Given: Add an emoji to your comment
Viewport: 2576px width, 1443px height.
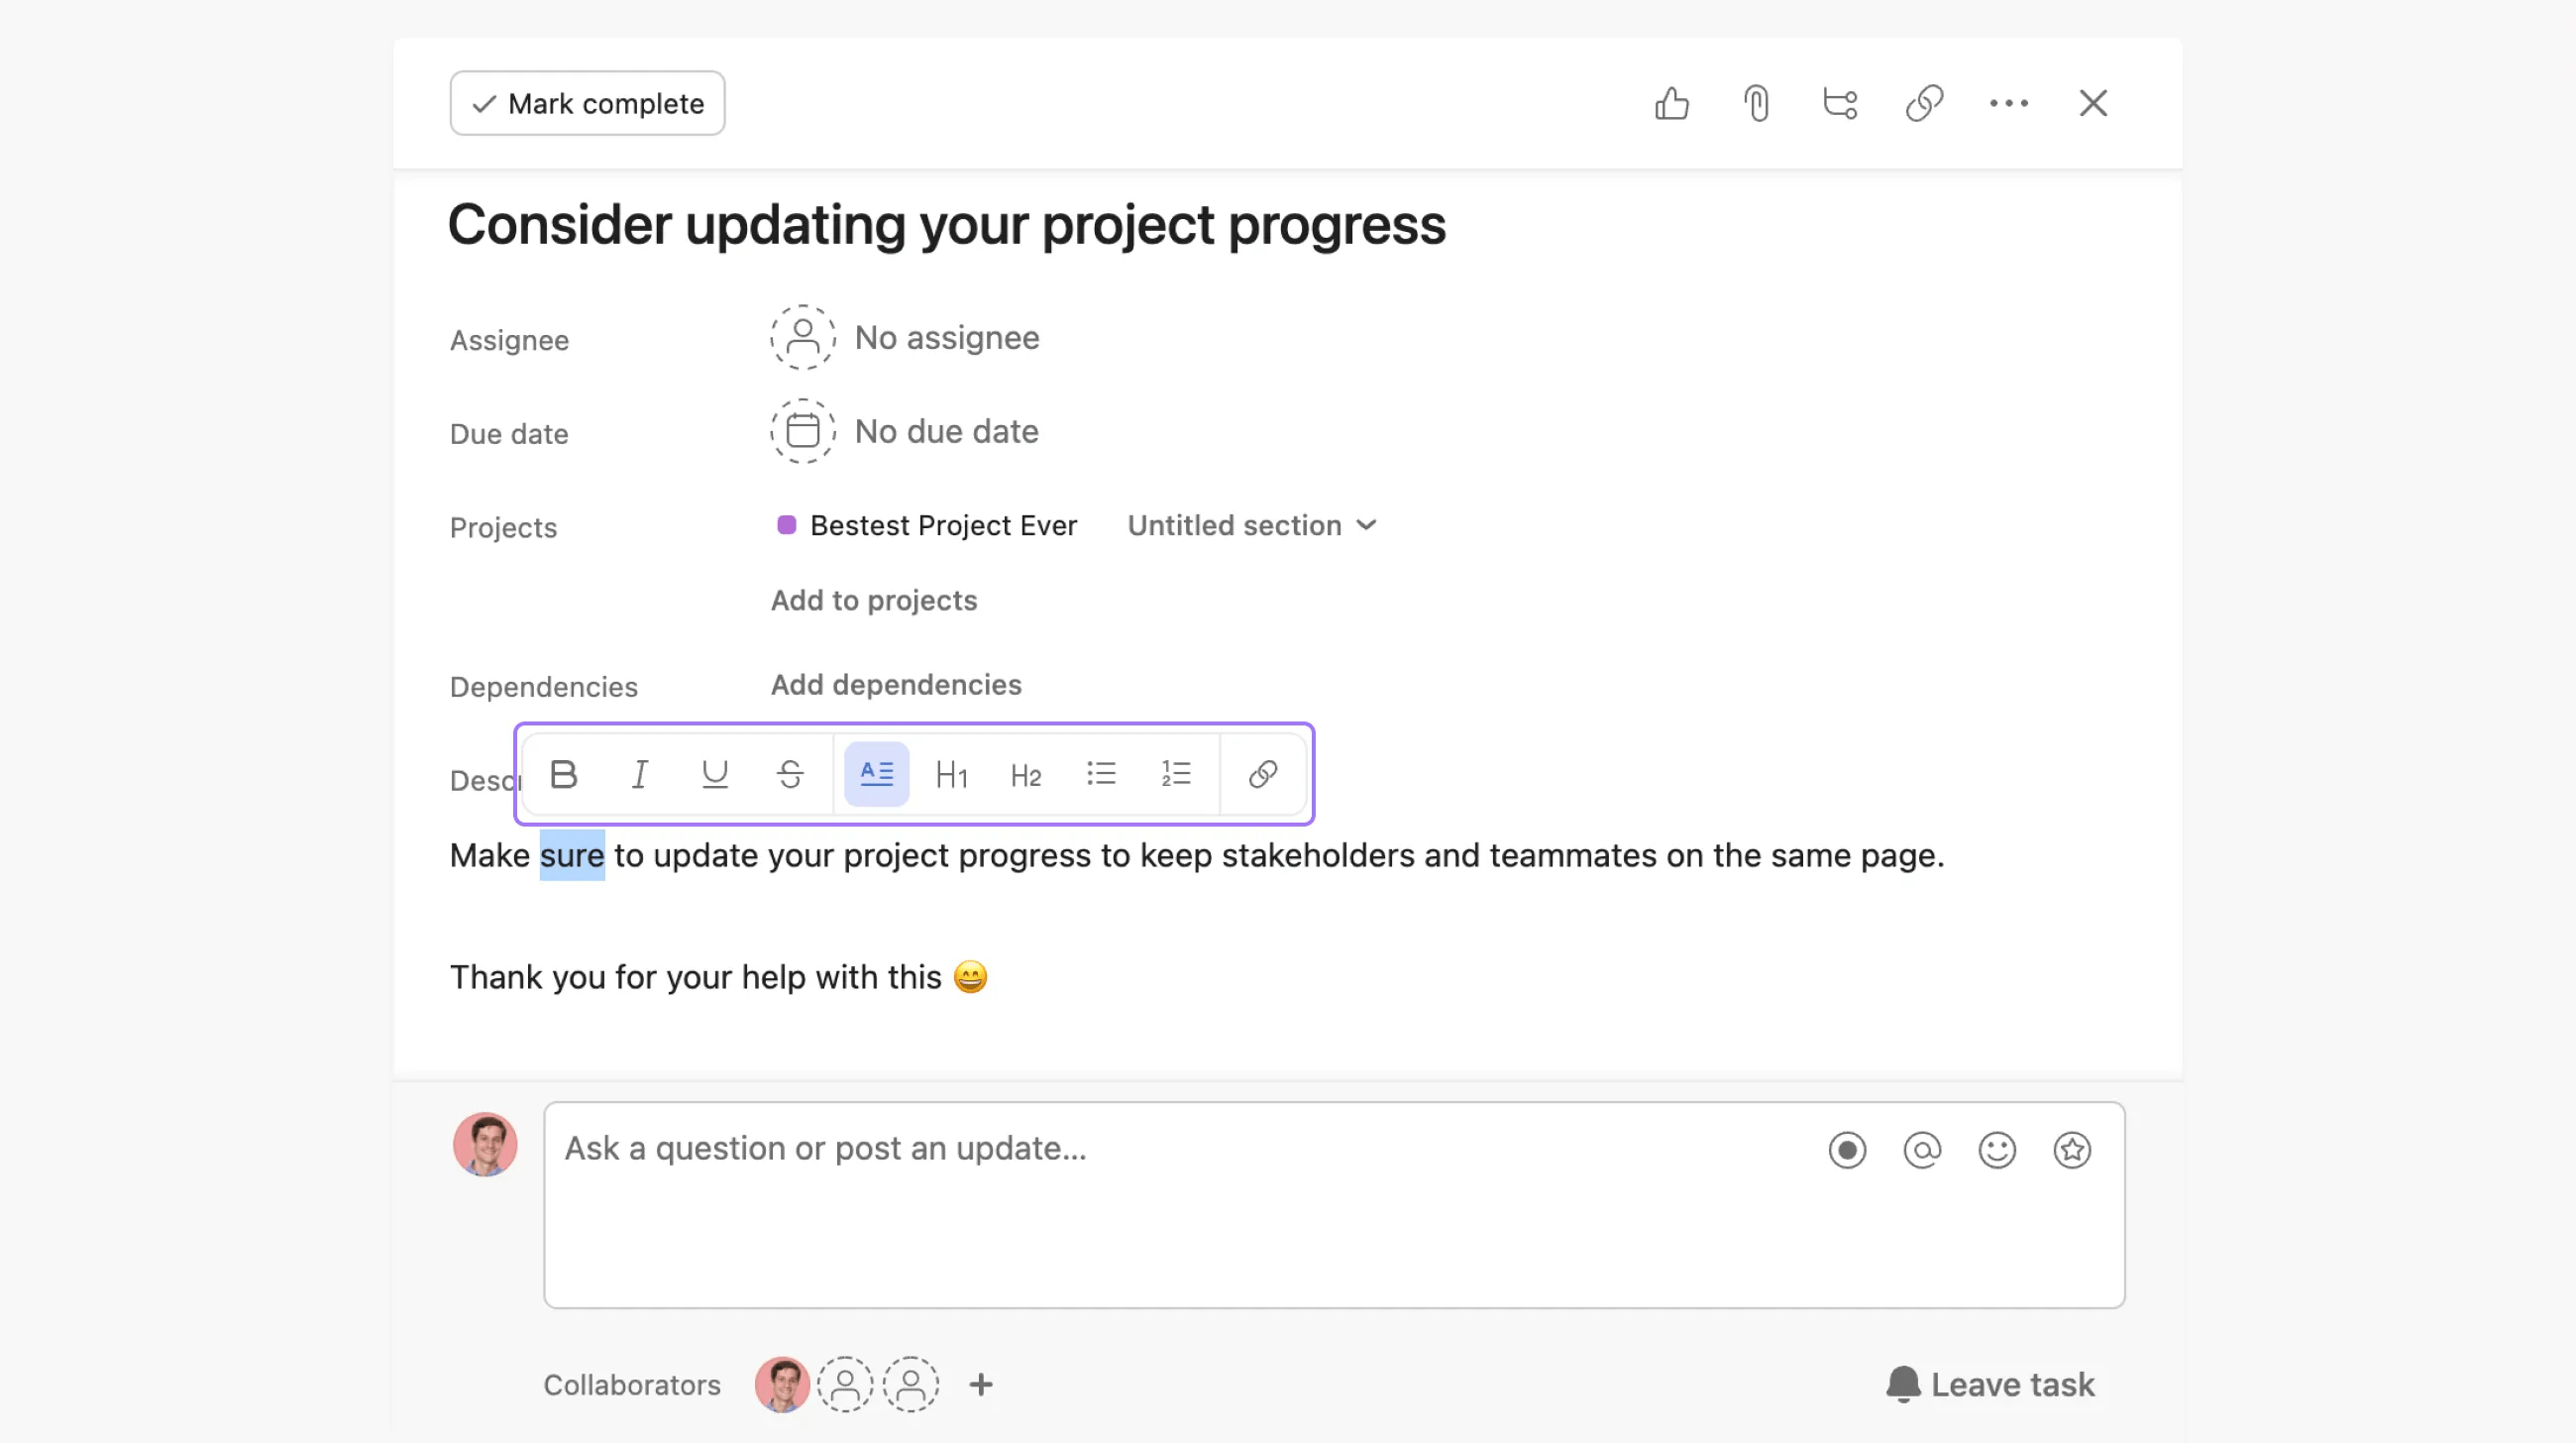Looking at the screenshot, I should click(1996, 1150).
